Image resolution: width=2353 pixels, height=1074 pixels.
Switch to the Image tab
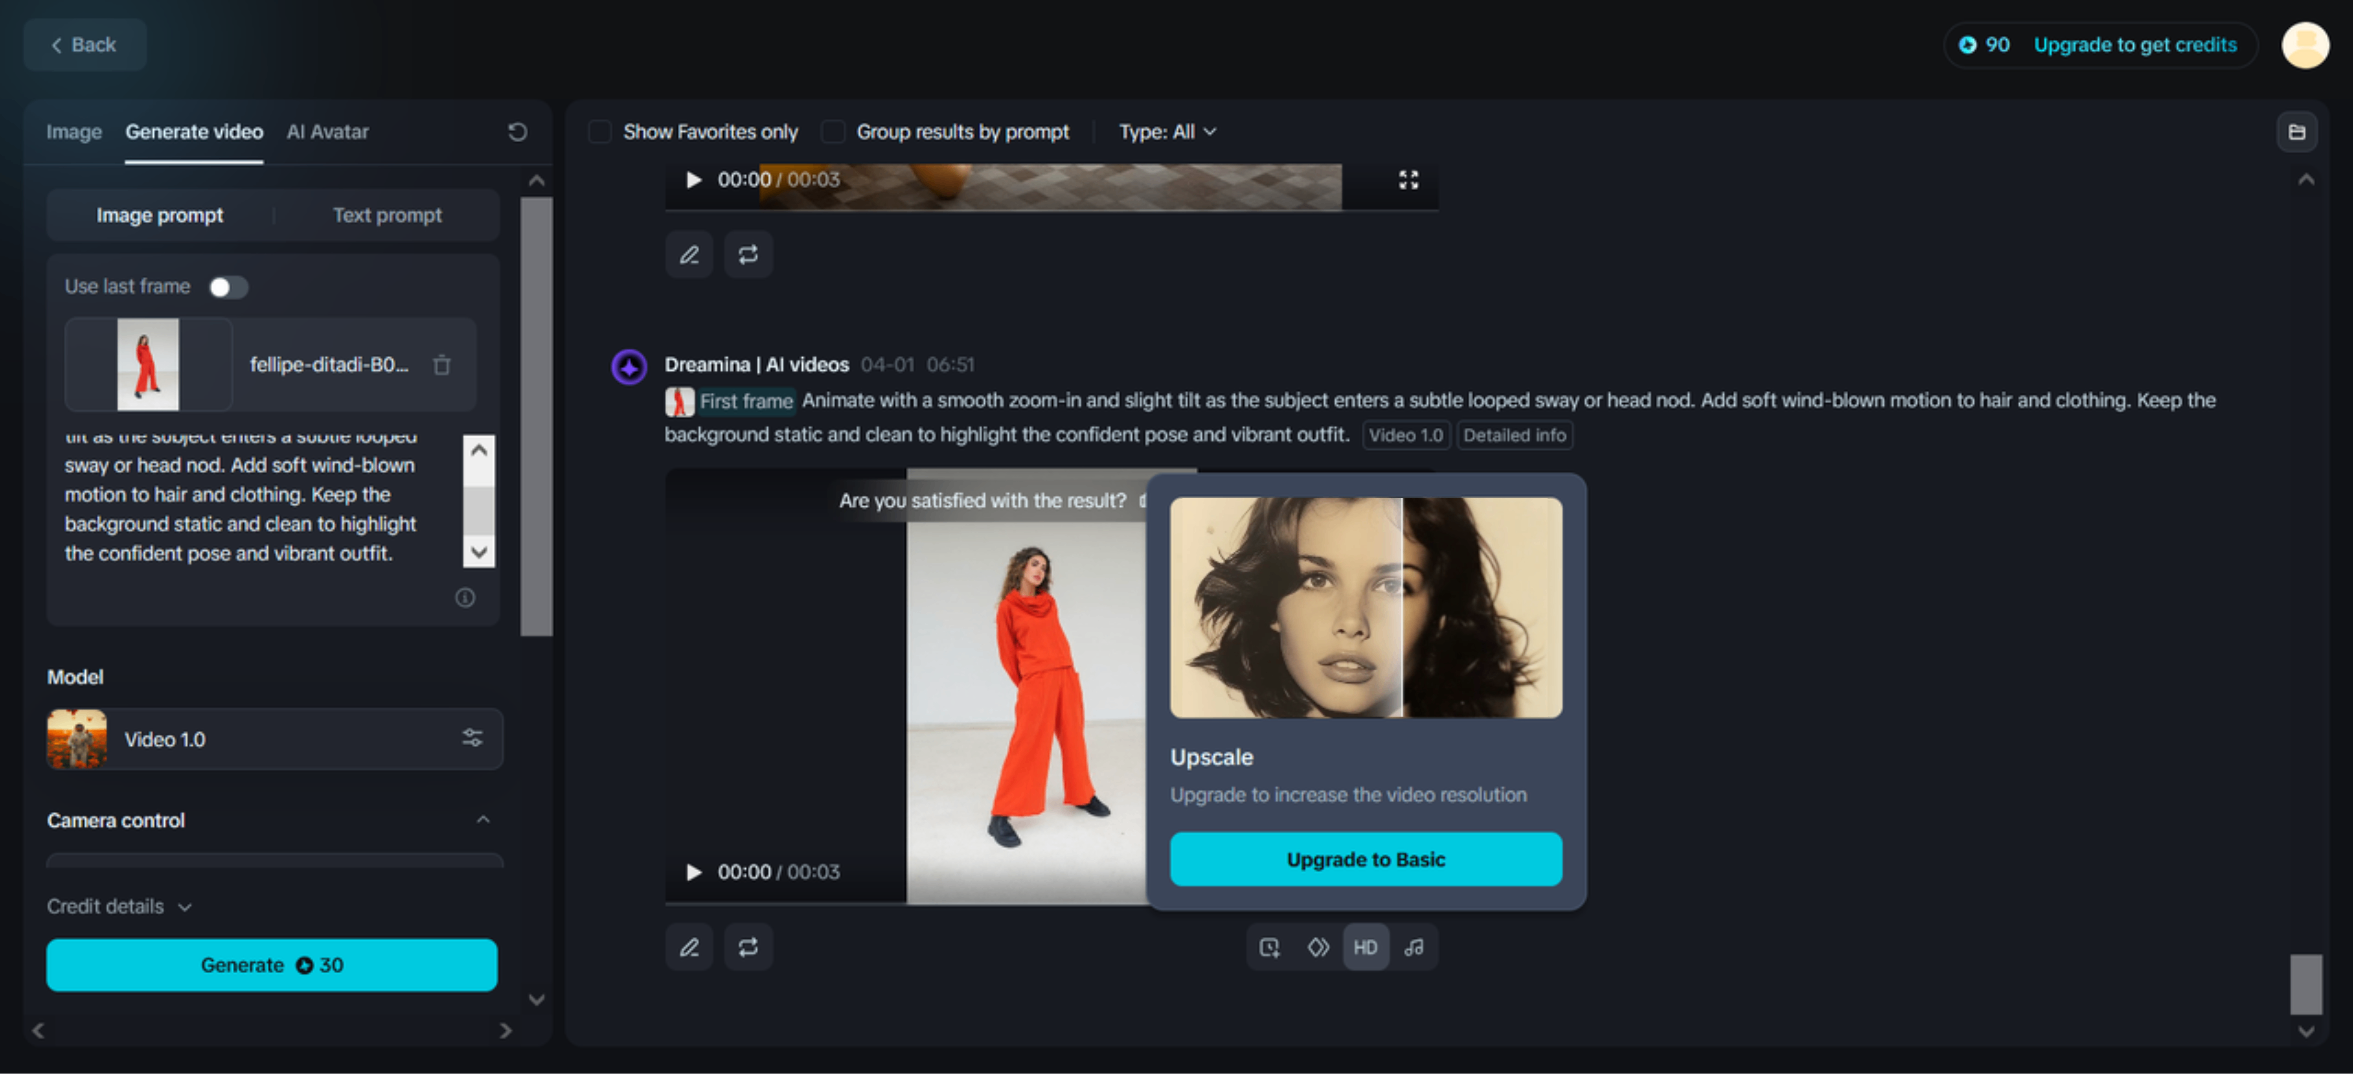tap(74, 132)
